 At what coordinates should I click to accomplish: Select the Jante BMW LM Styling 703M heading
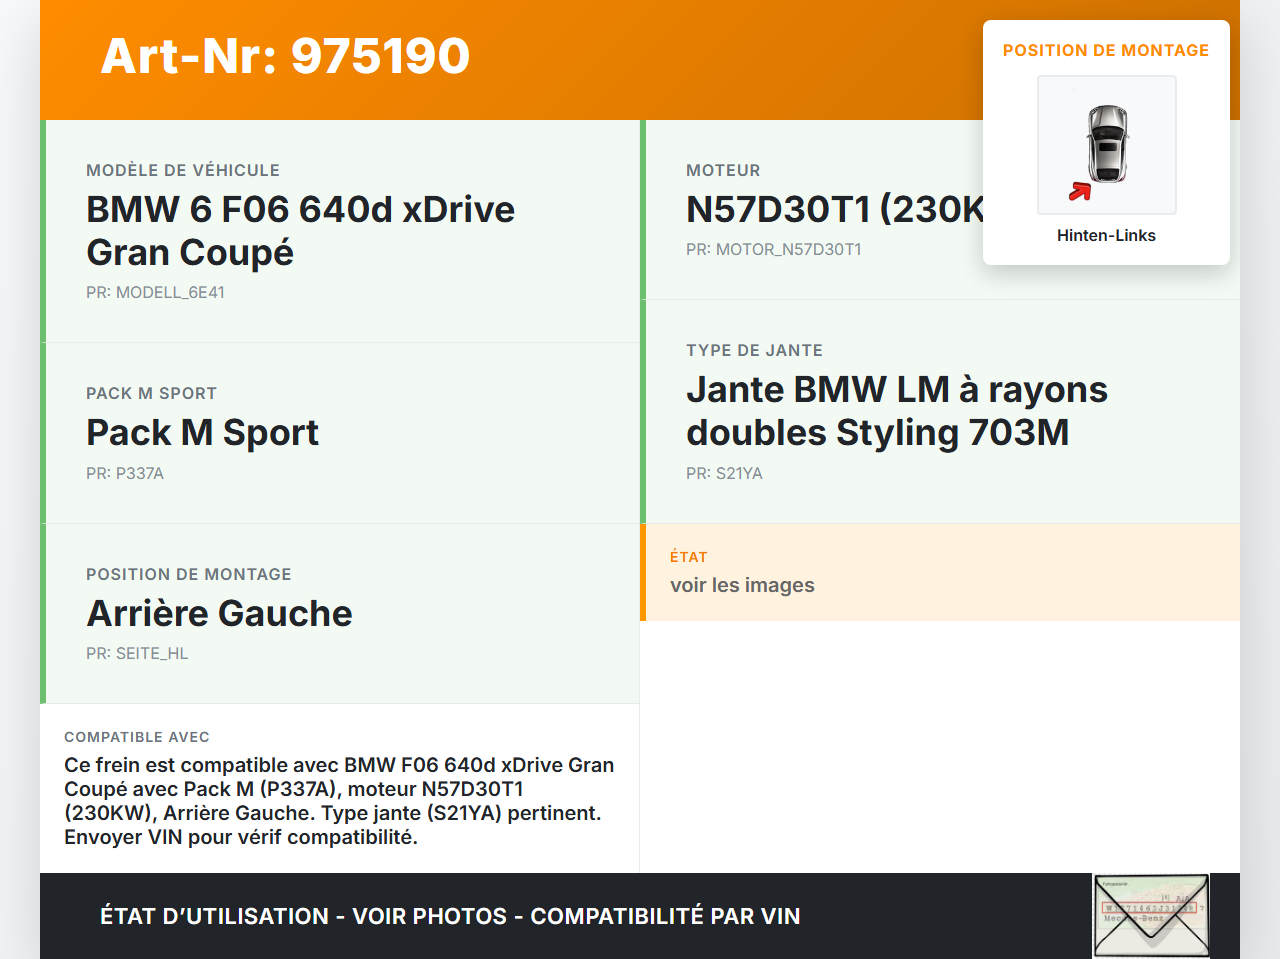[x=896, y=411]
